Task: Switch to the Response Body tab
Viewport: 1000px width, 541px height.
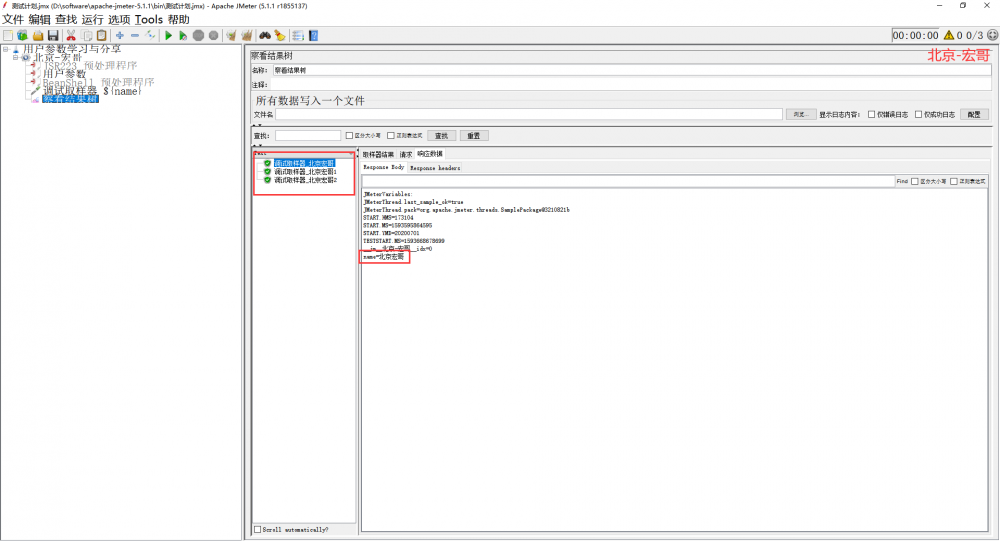Action: coord(383,167)
